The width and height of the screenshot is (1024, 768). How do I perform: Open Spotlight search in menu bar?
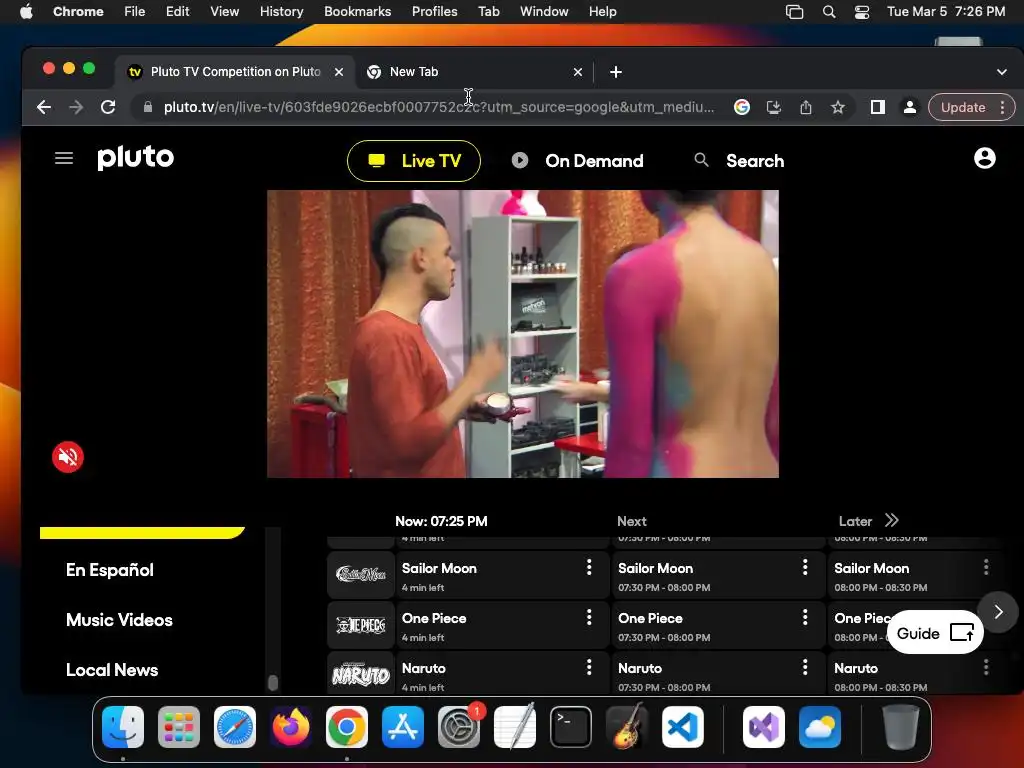tap(829, 12)
